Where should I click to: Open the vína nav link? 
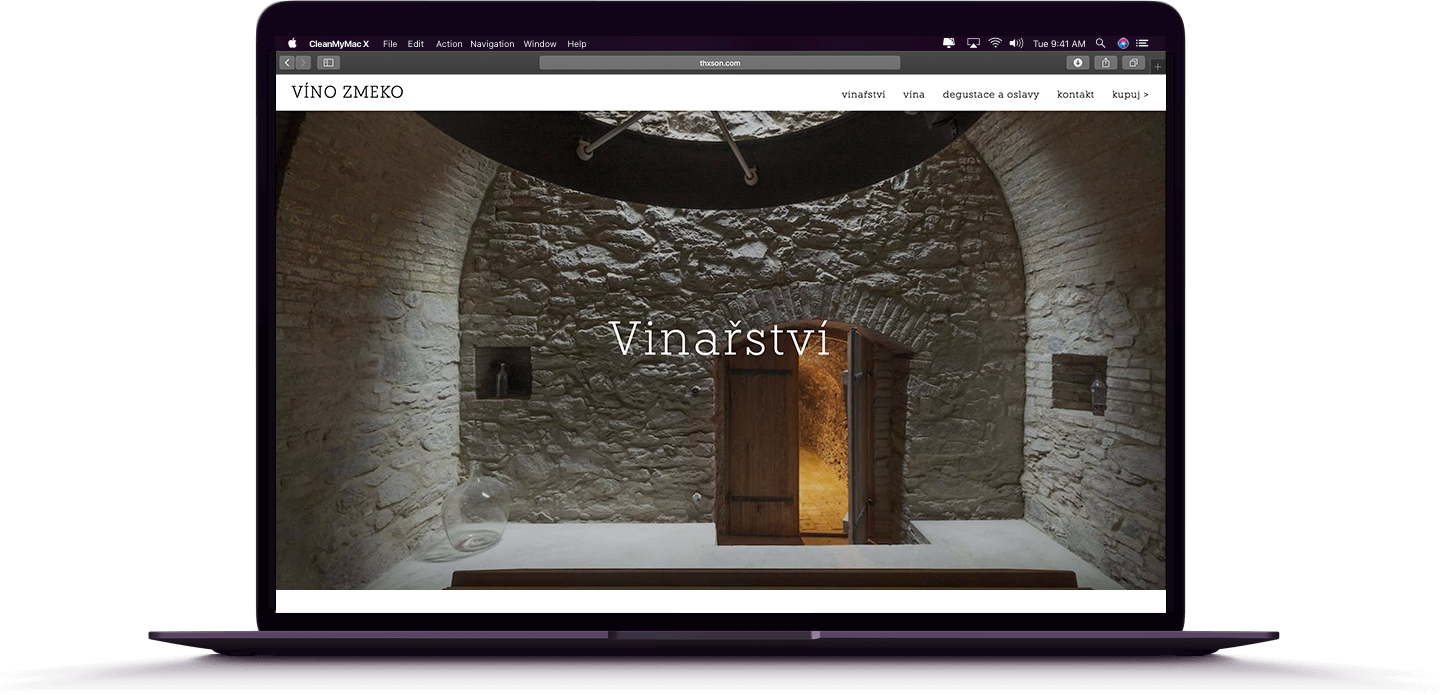point(914,94)
